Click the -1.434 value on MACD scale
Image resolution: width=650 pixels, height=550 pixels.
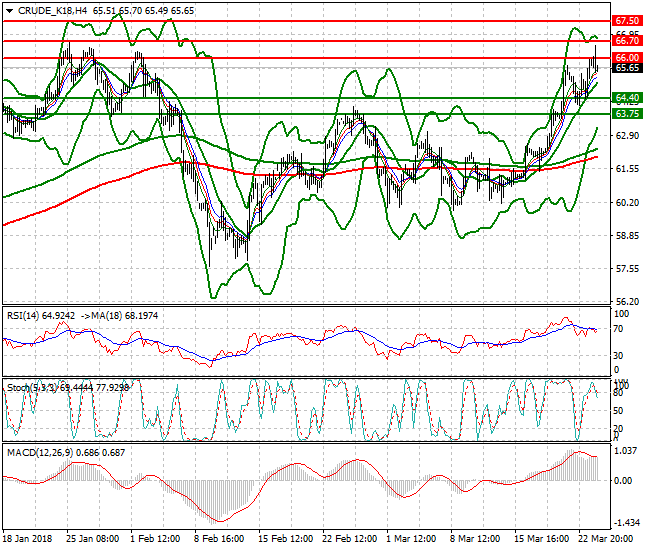[627, 523]
